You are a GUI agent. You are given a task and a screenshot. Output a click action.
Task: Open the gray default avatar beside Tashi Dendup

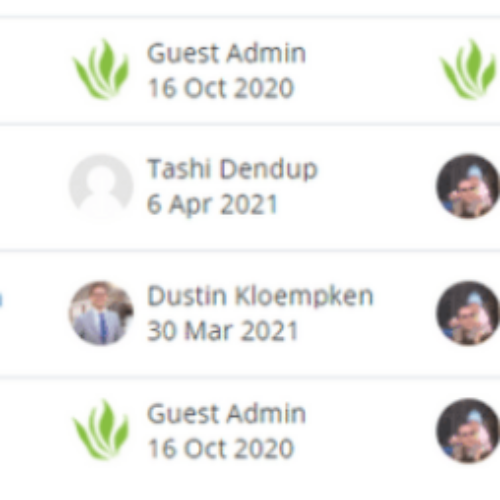pos(101,186)
